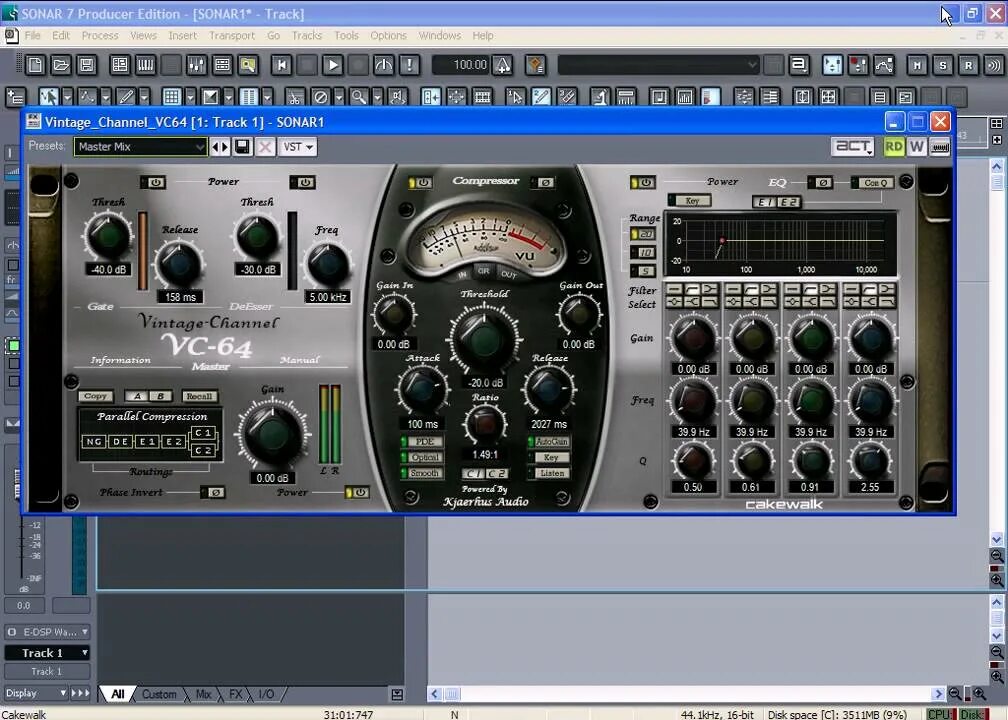Click the master Gain knob
Viewport: 1008px width, 720px height.
273,435
